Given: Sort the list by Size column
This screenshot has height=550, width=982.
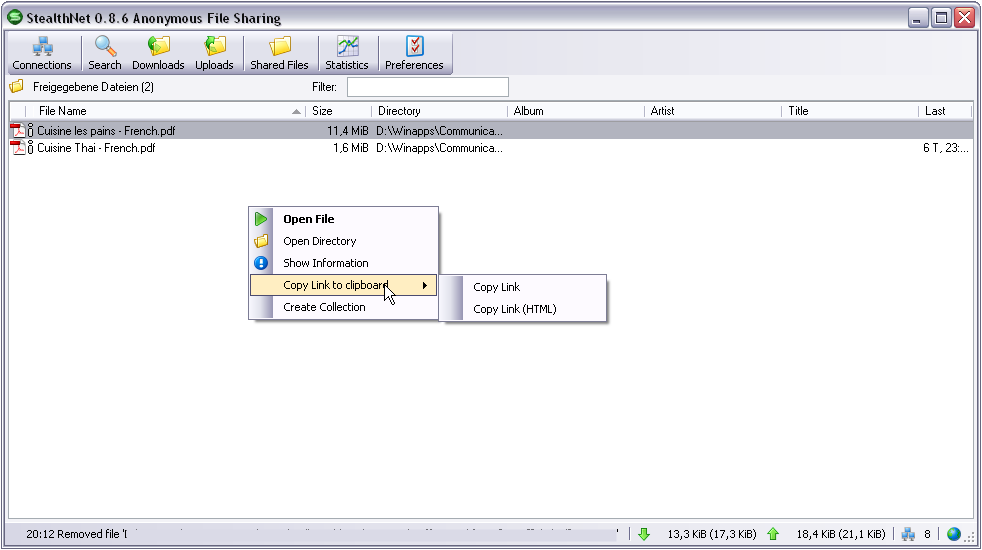Looking at the screenshot, I should (x=339, y=111).
